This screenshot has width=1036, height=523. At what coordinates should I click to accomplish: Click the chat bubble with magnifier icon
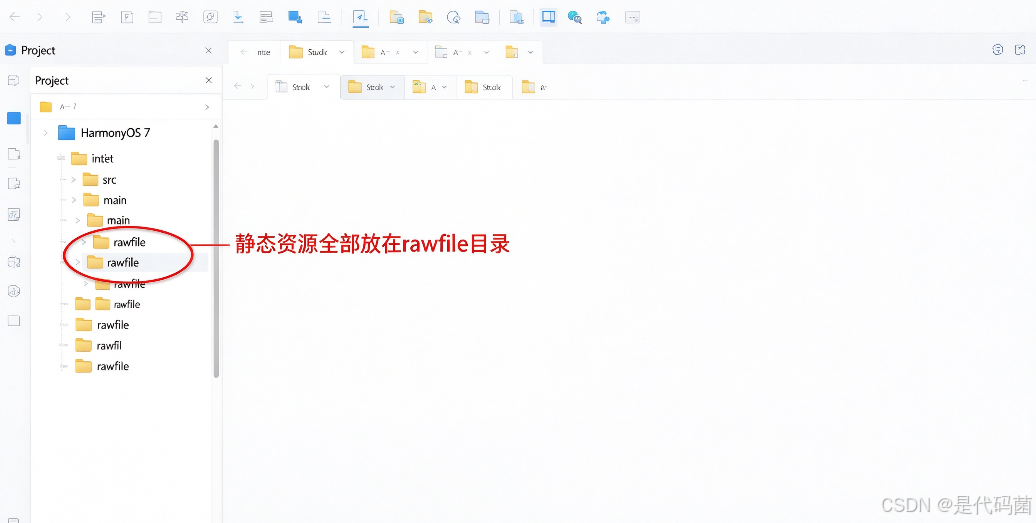click(575, 17)
